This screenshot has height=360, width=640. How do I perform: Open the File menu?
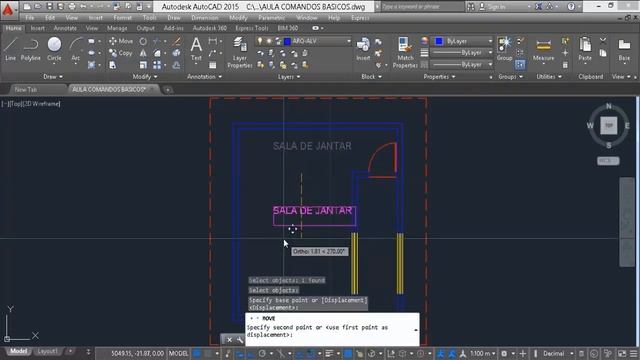click(x=30, y=18)
